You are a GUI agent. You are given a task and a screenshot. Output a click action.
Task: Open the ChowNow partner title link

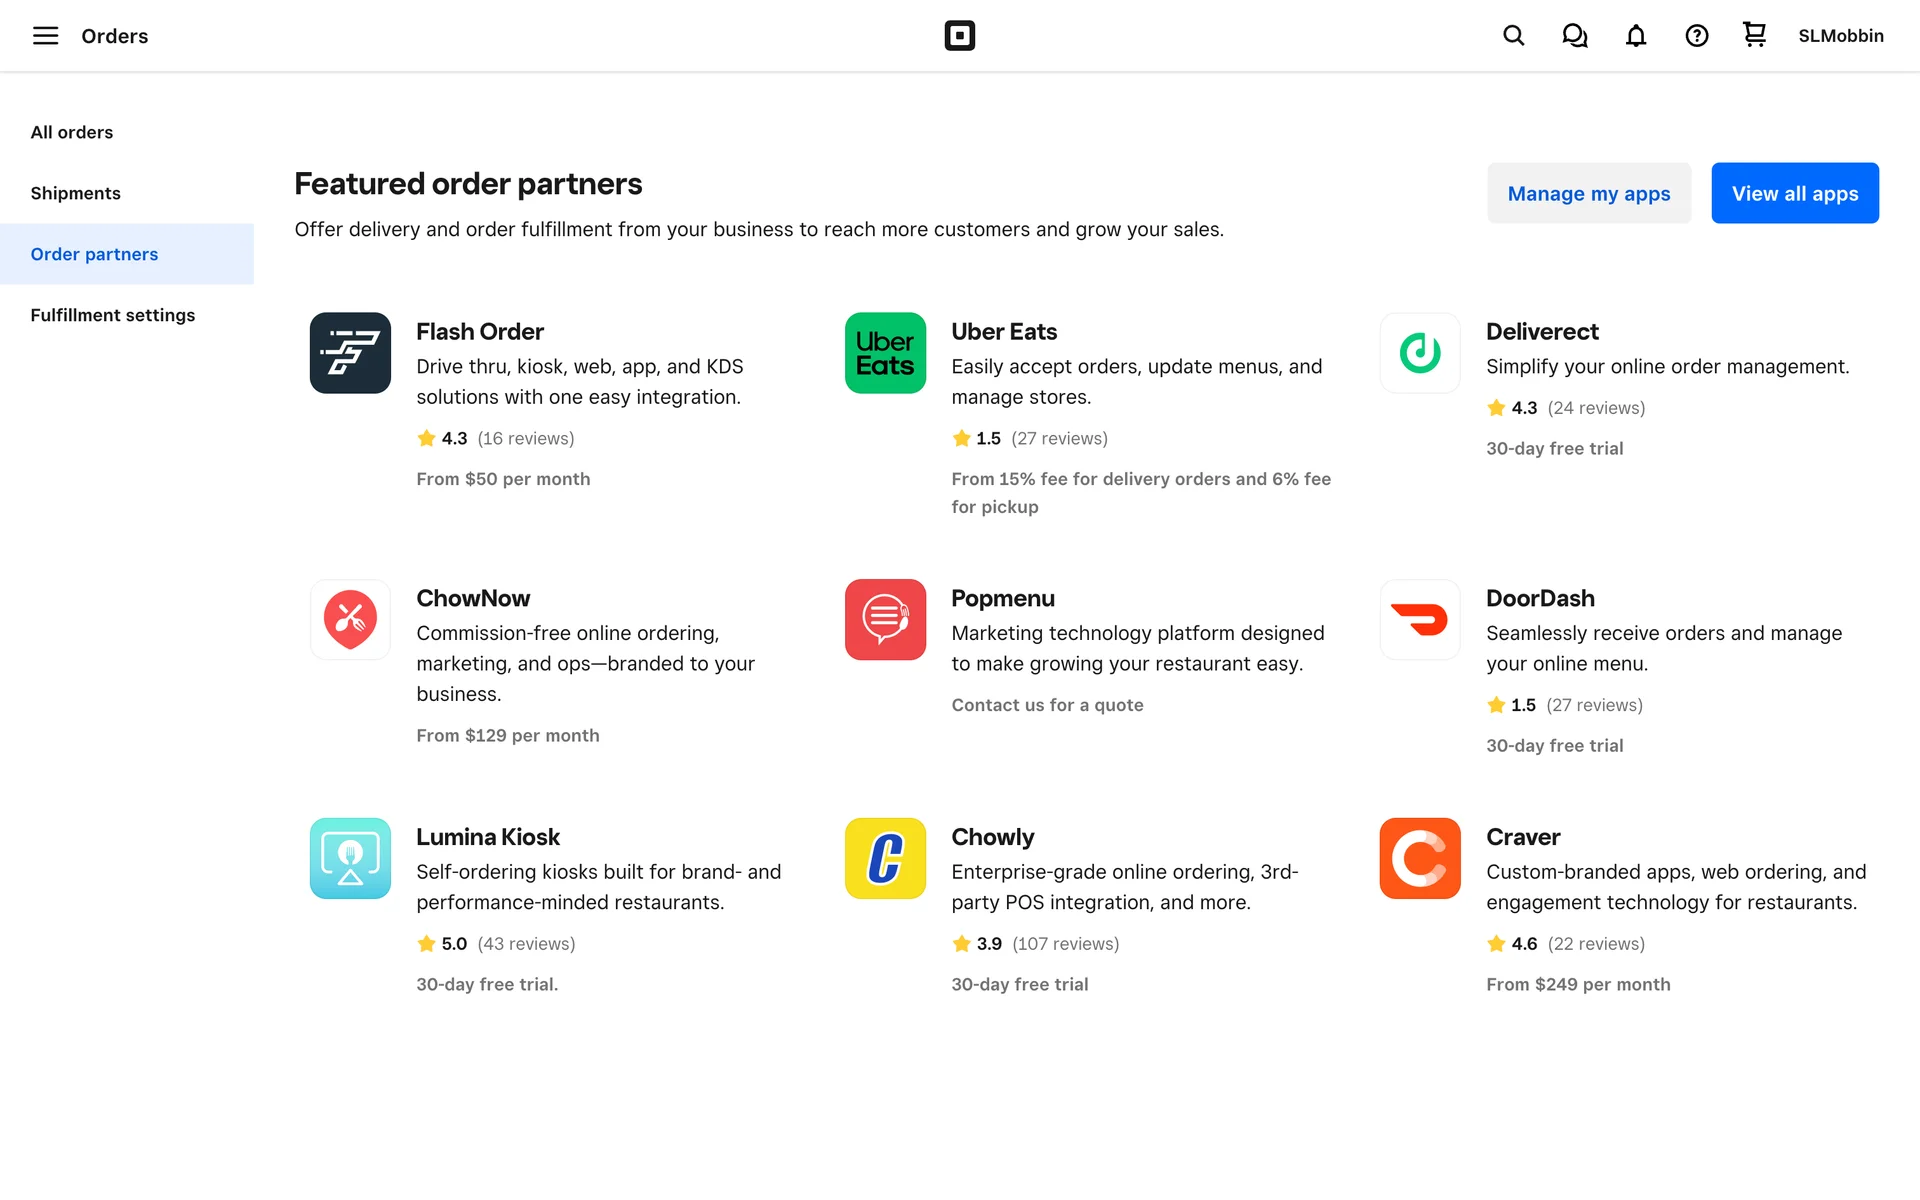[x=473, y=598]
